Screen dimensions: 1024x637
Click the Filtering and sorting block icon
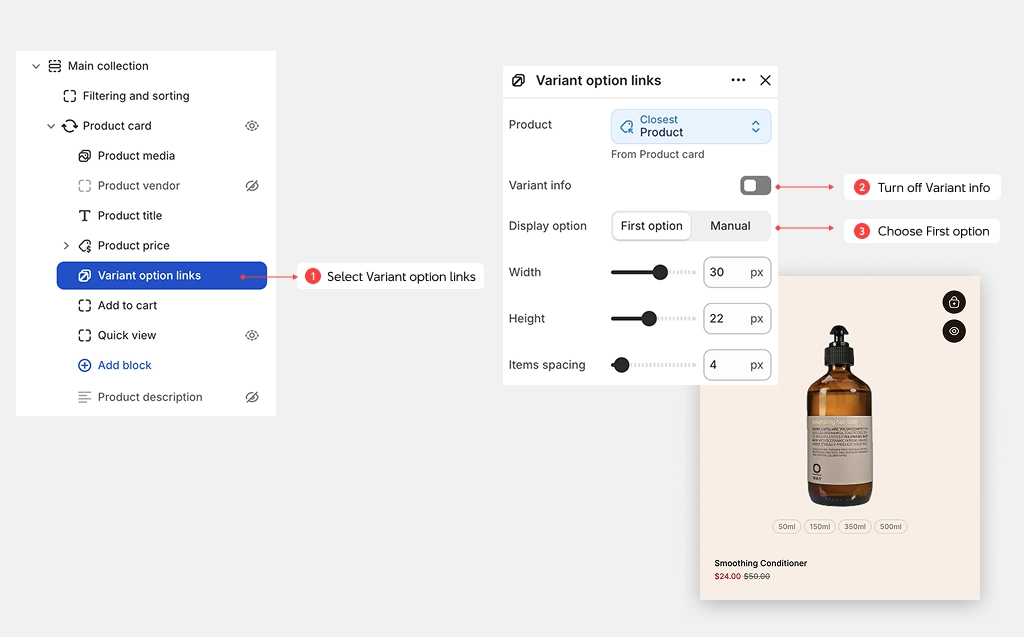[69, 96]
